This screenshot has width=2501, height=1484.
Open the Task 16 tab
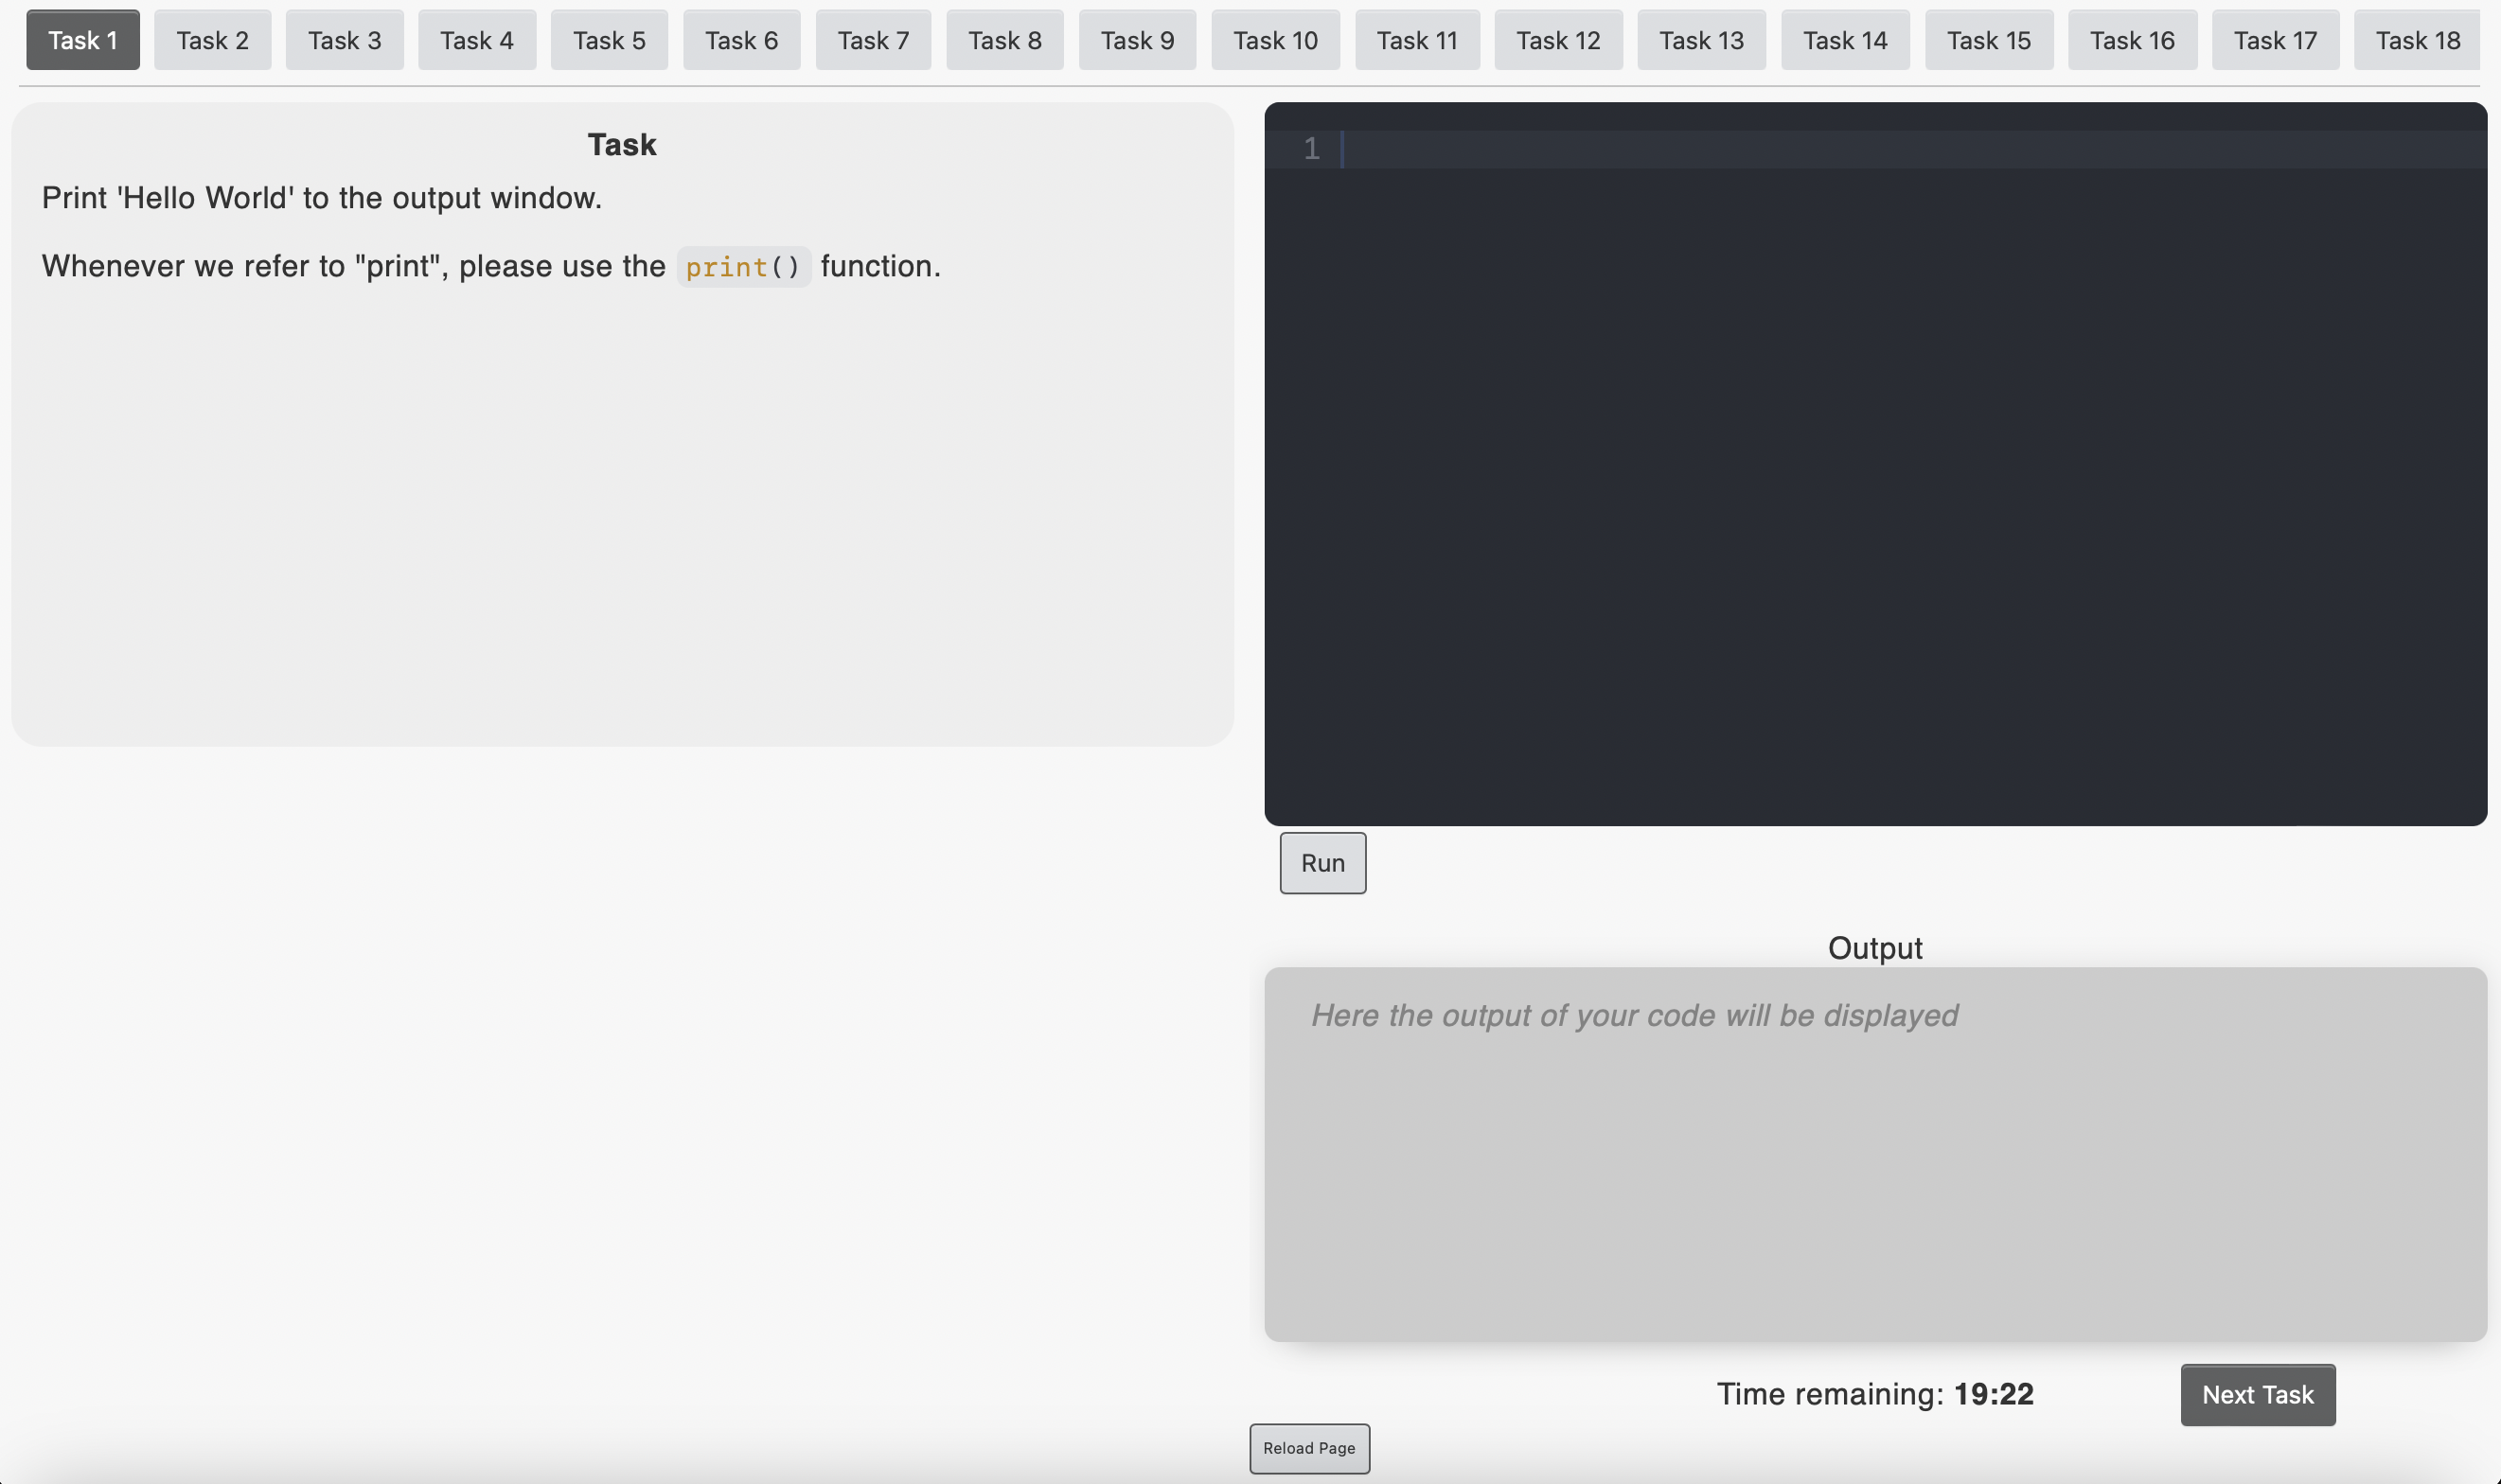coord(2132,40)
